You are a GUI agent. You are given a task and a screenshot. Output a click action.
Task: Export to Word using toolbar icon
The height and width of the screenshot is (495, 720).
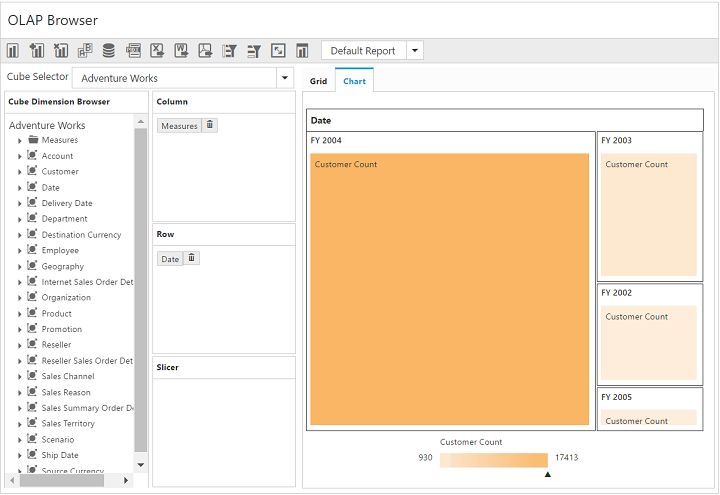click(x=181, y=51)
